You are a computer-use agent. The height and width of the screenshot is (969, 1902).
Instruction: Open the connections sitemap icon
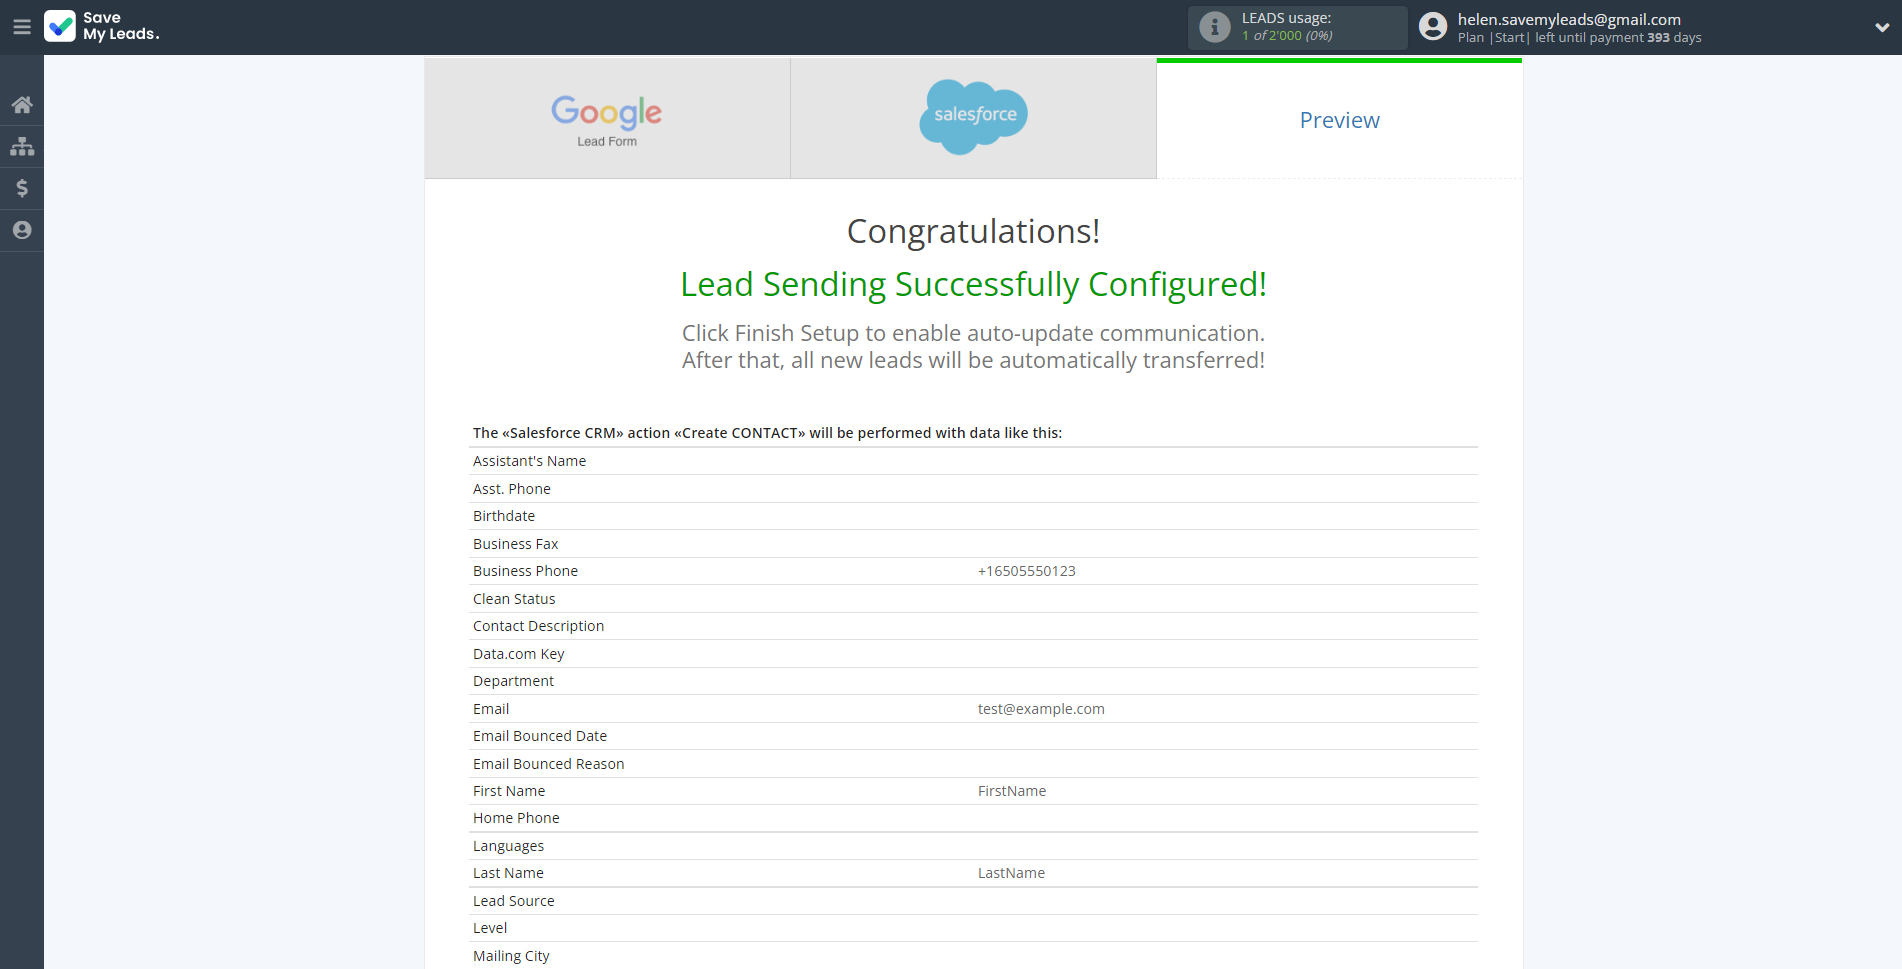coord(22,147)
